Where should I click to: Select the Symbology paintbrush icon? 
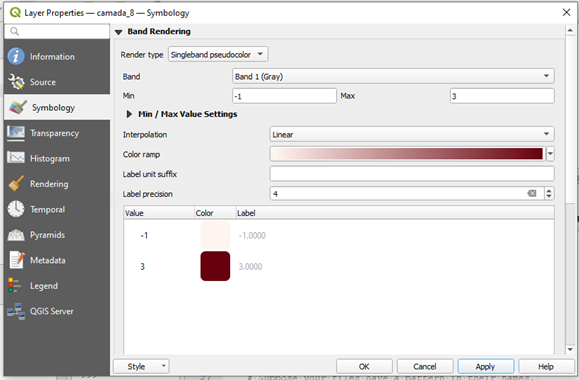click(x=18, y=107)
